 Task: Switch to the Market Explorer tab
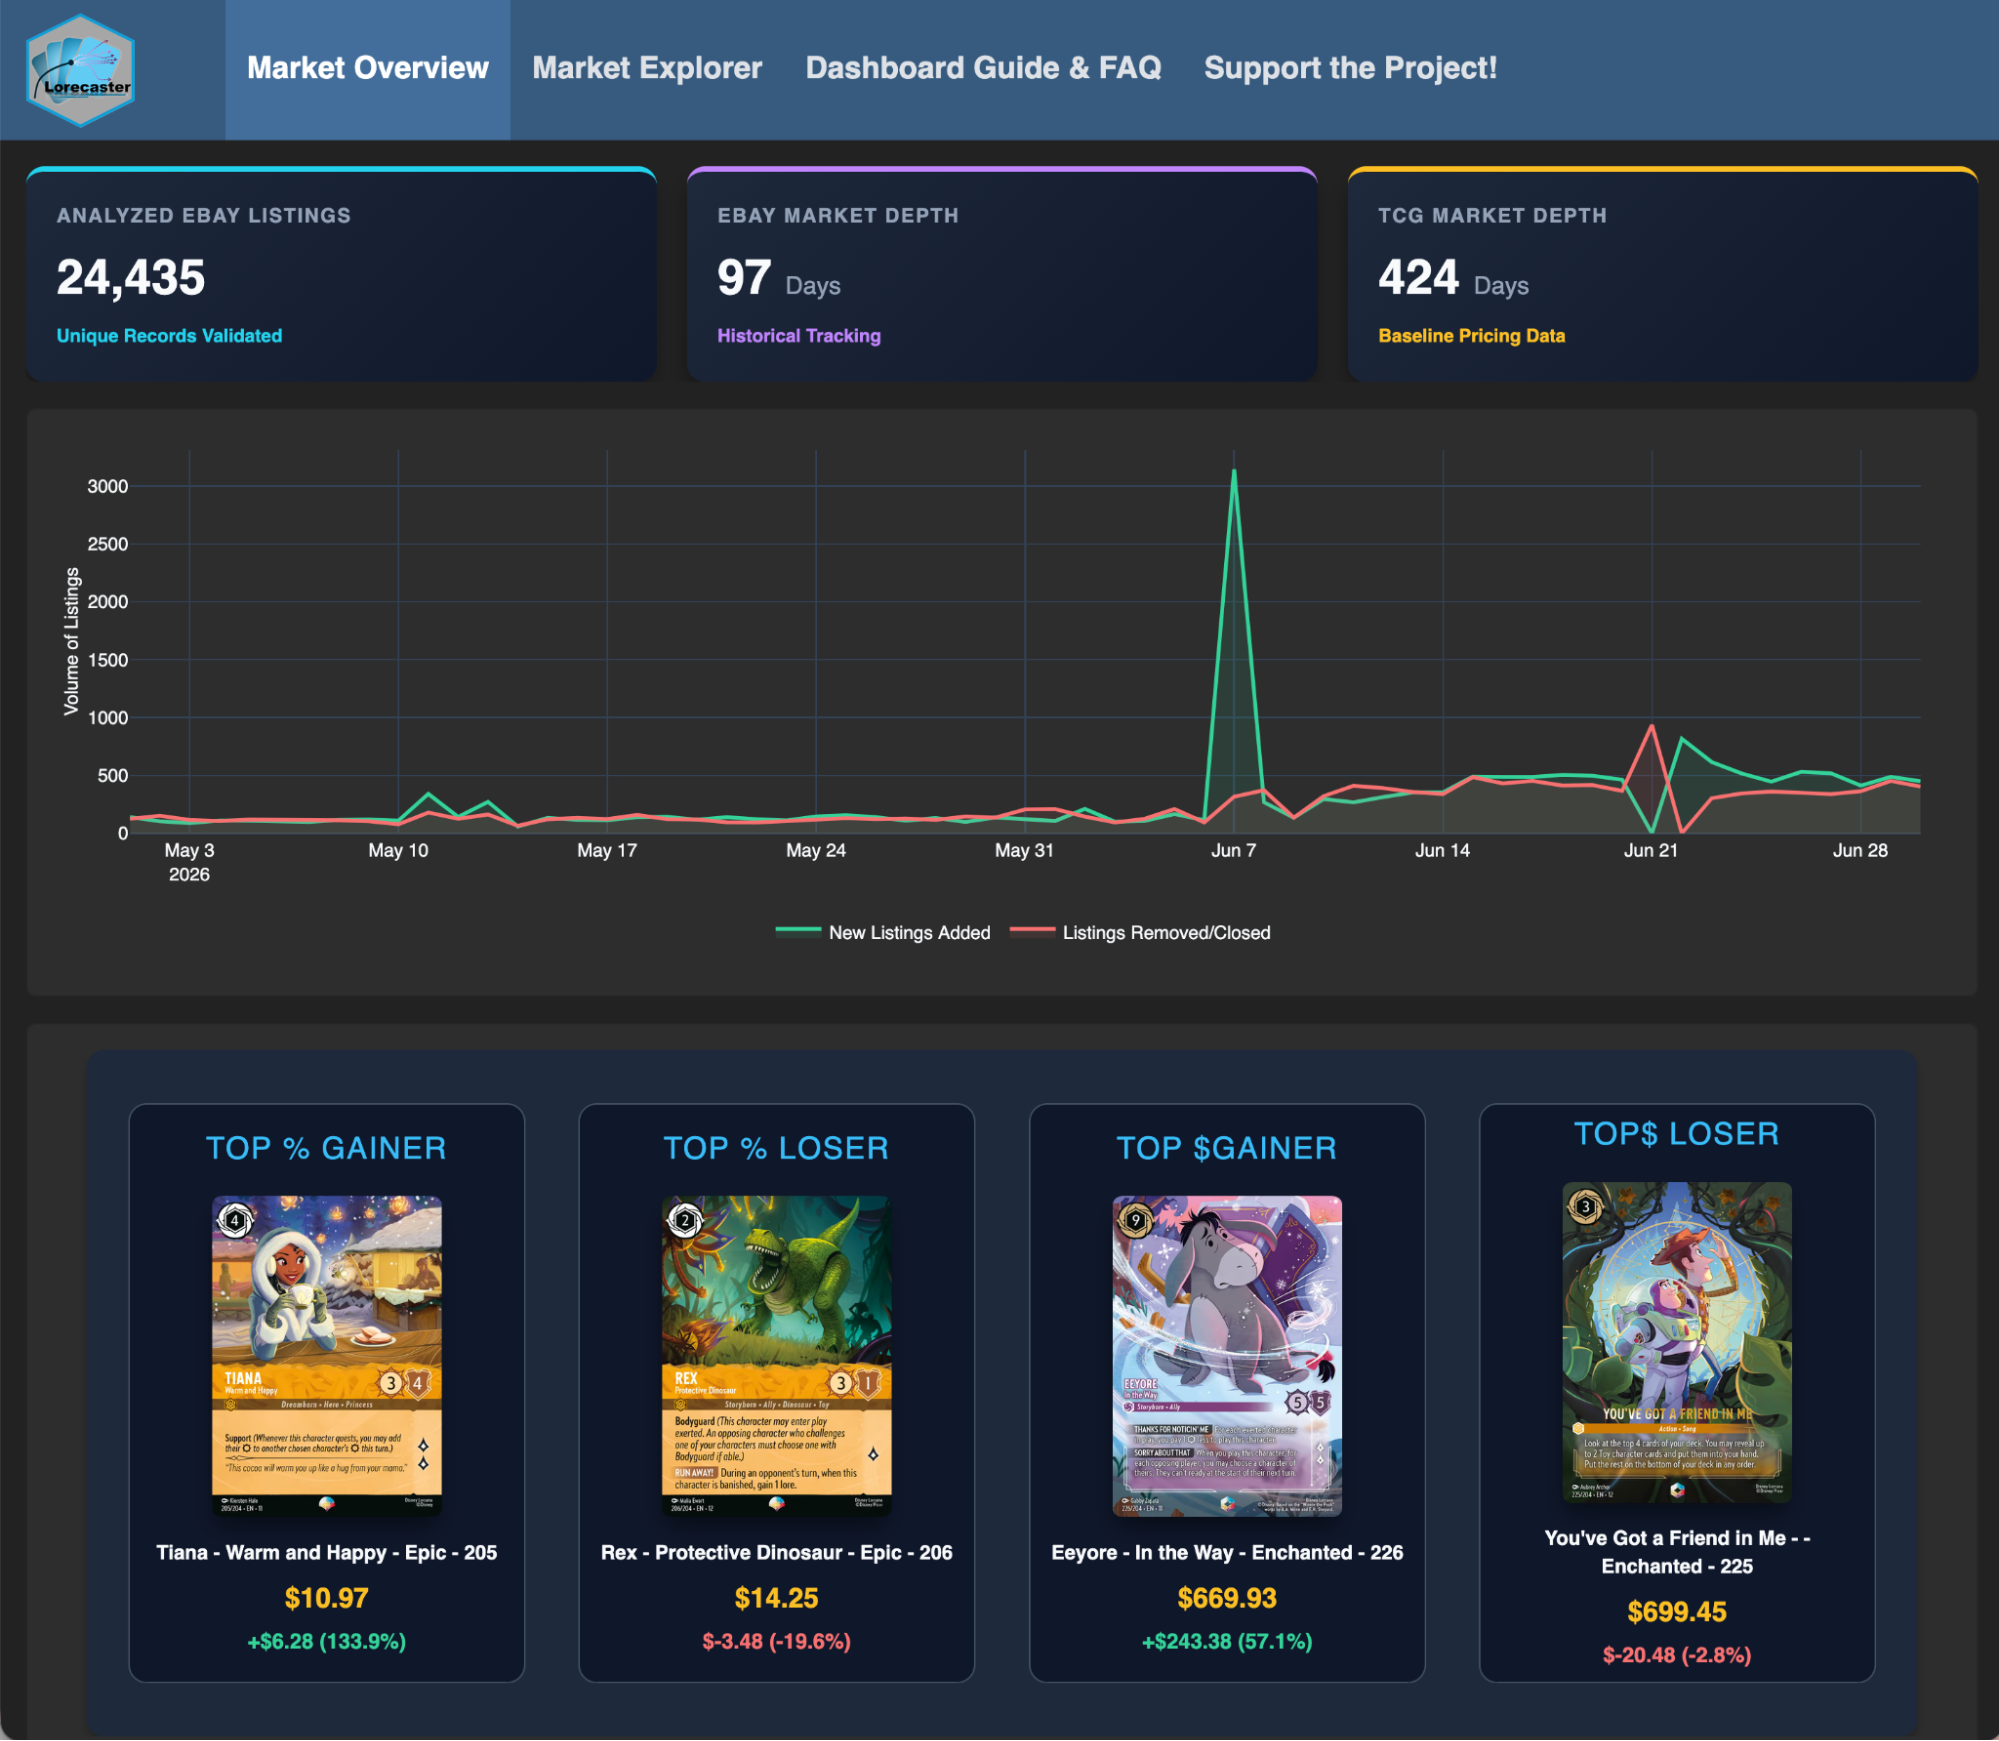coord(647,68)
